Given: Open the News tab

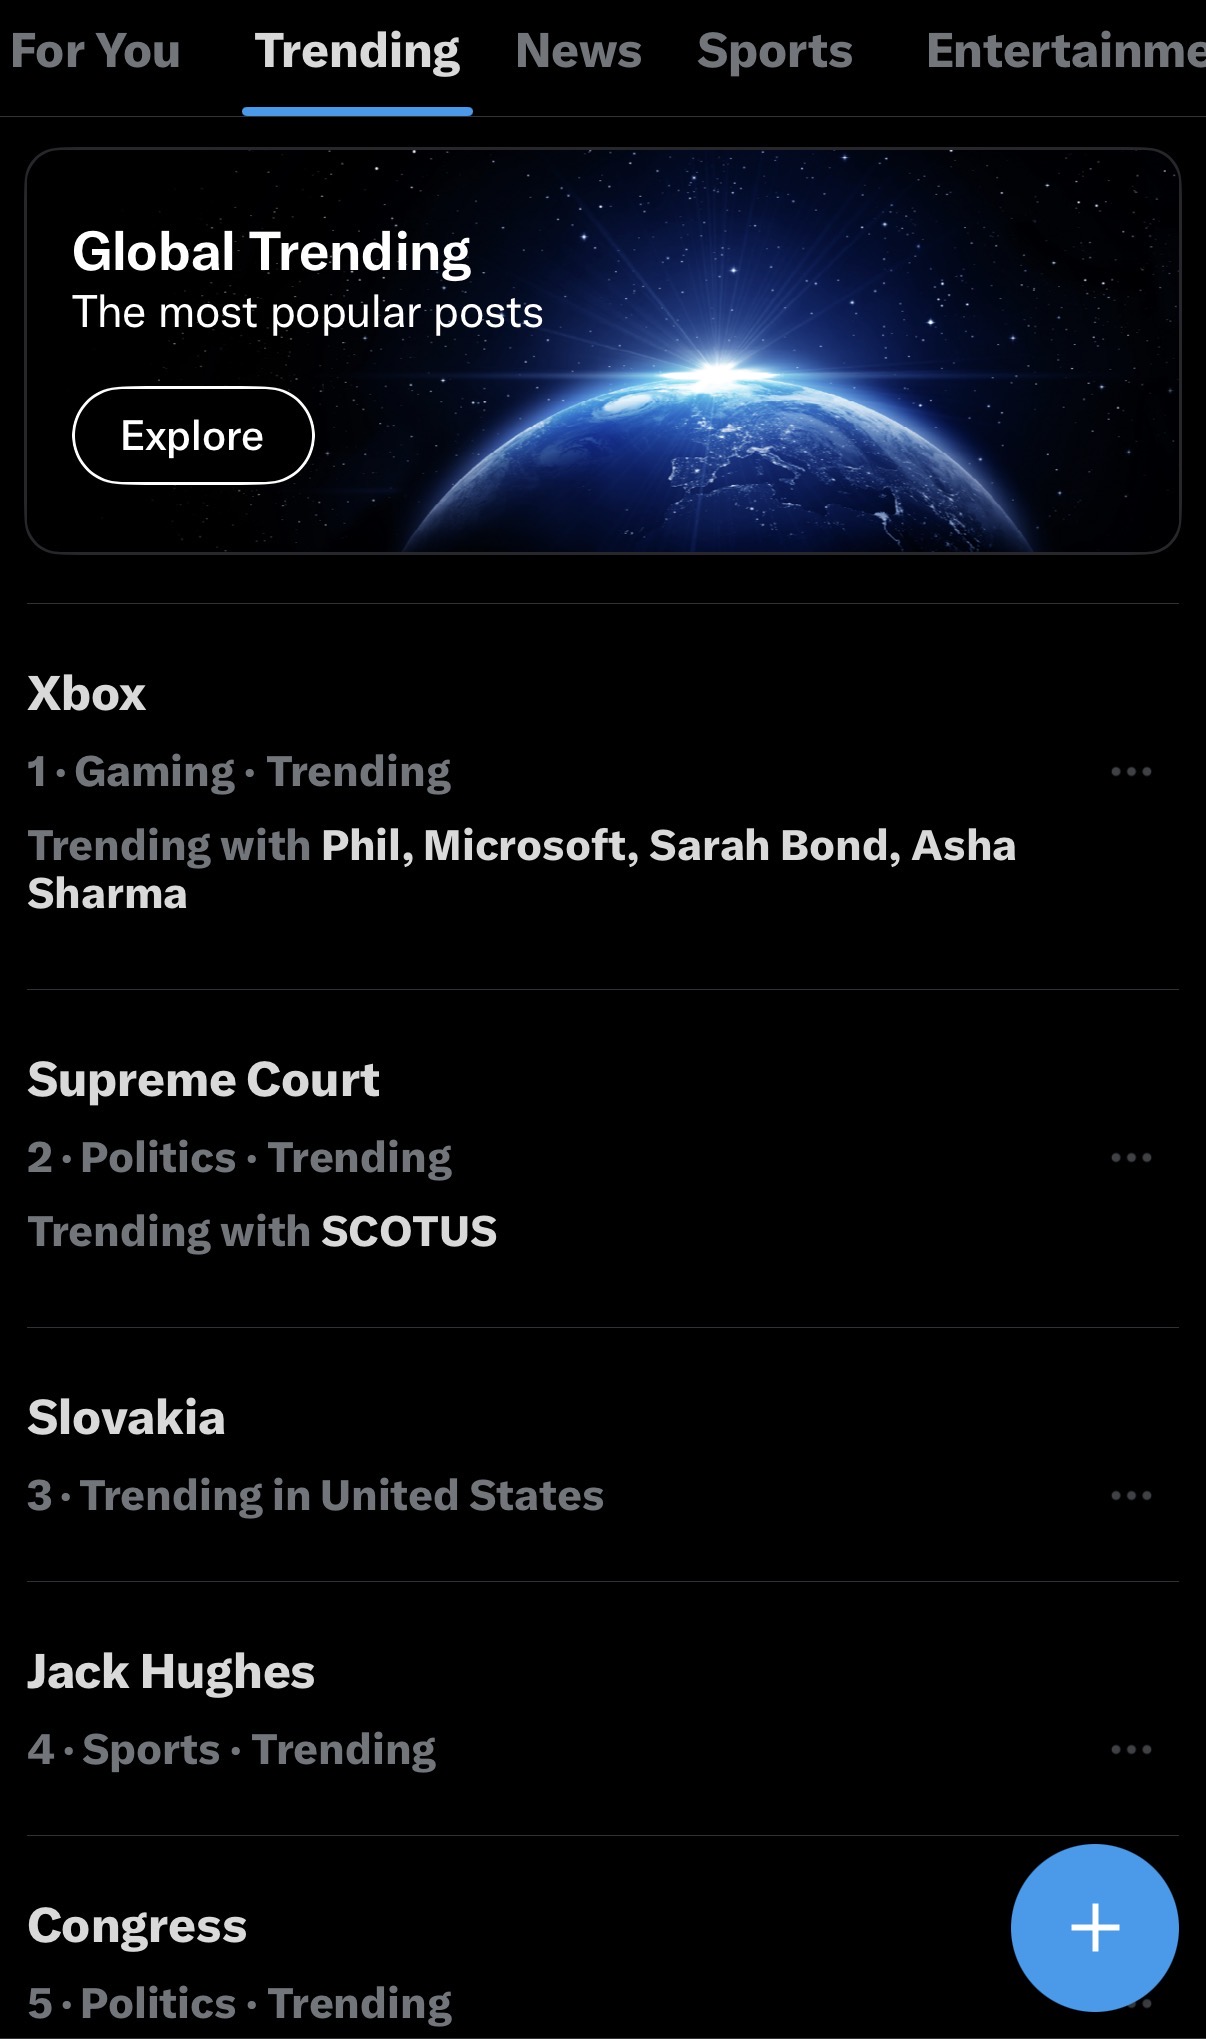Looking at the screenshot, I should 580,52.
